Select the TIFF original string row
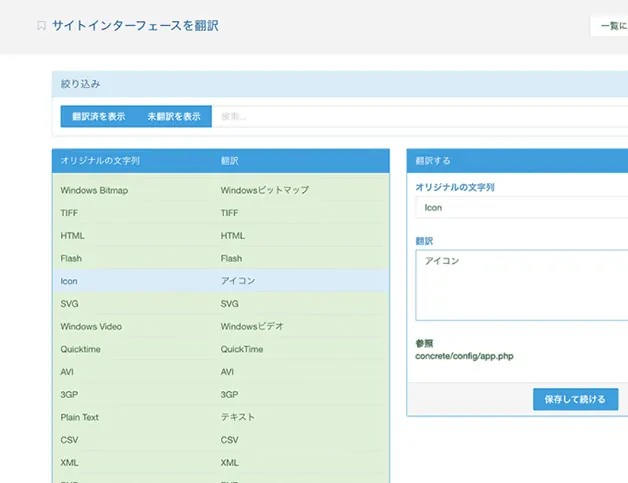This screenshot has width=628, height=483. pos(221,213)
